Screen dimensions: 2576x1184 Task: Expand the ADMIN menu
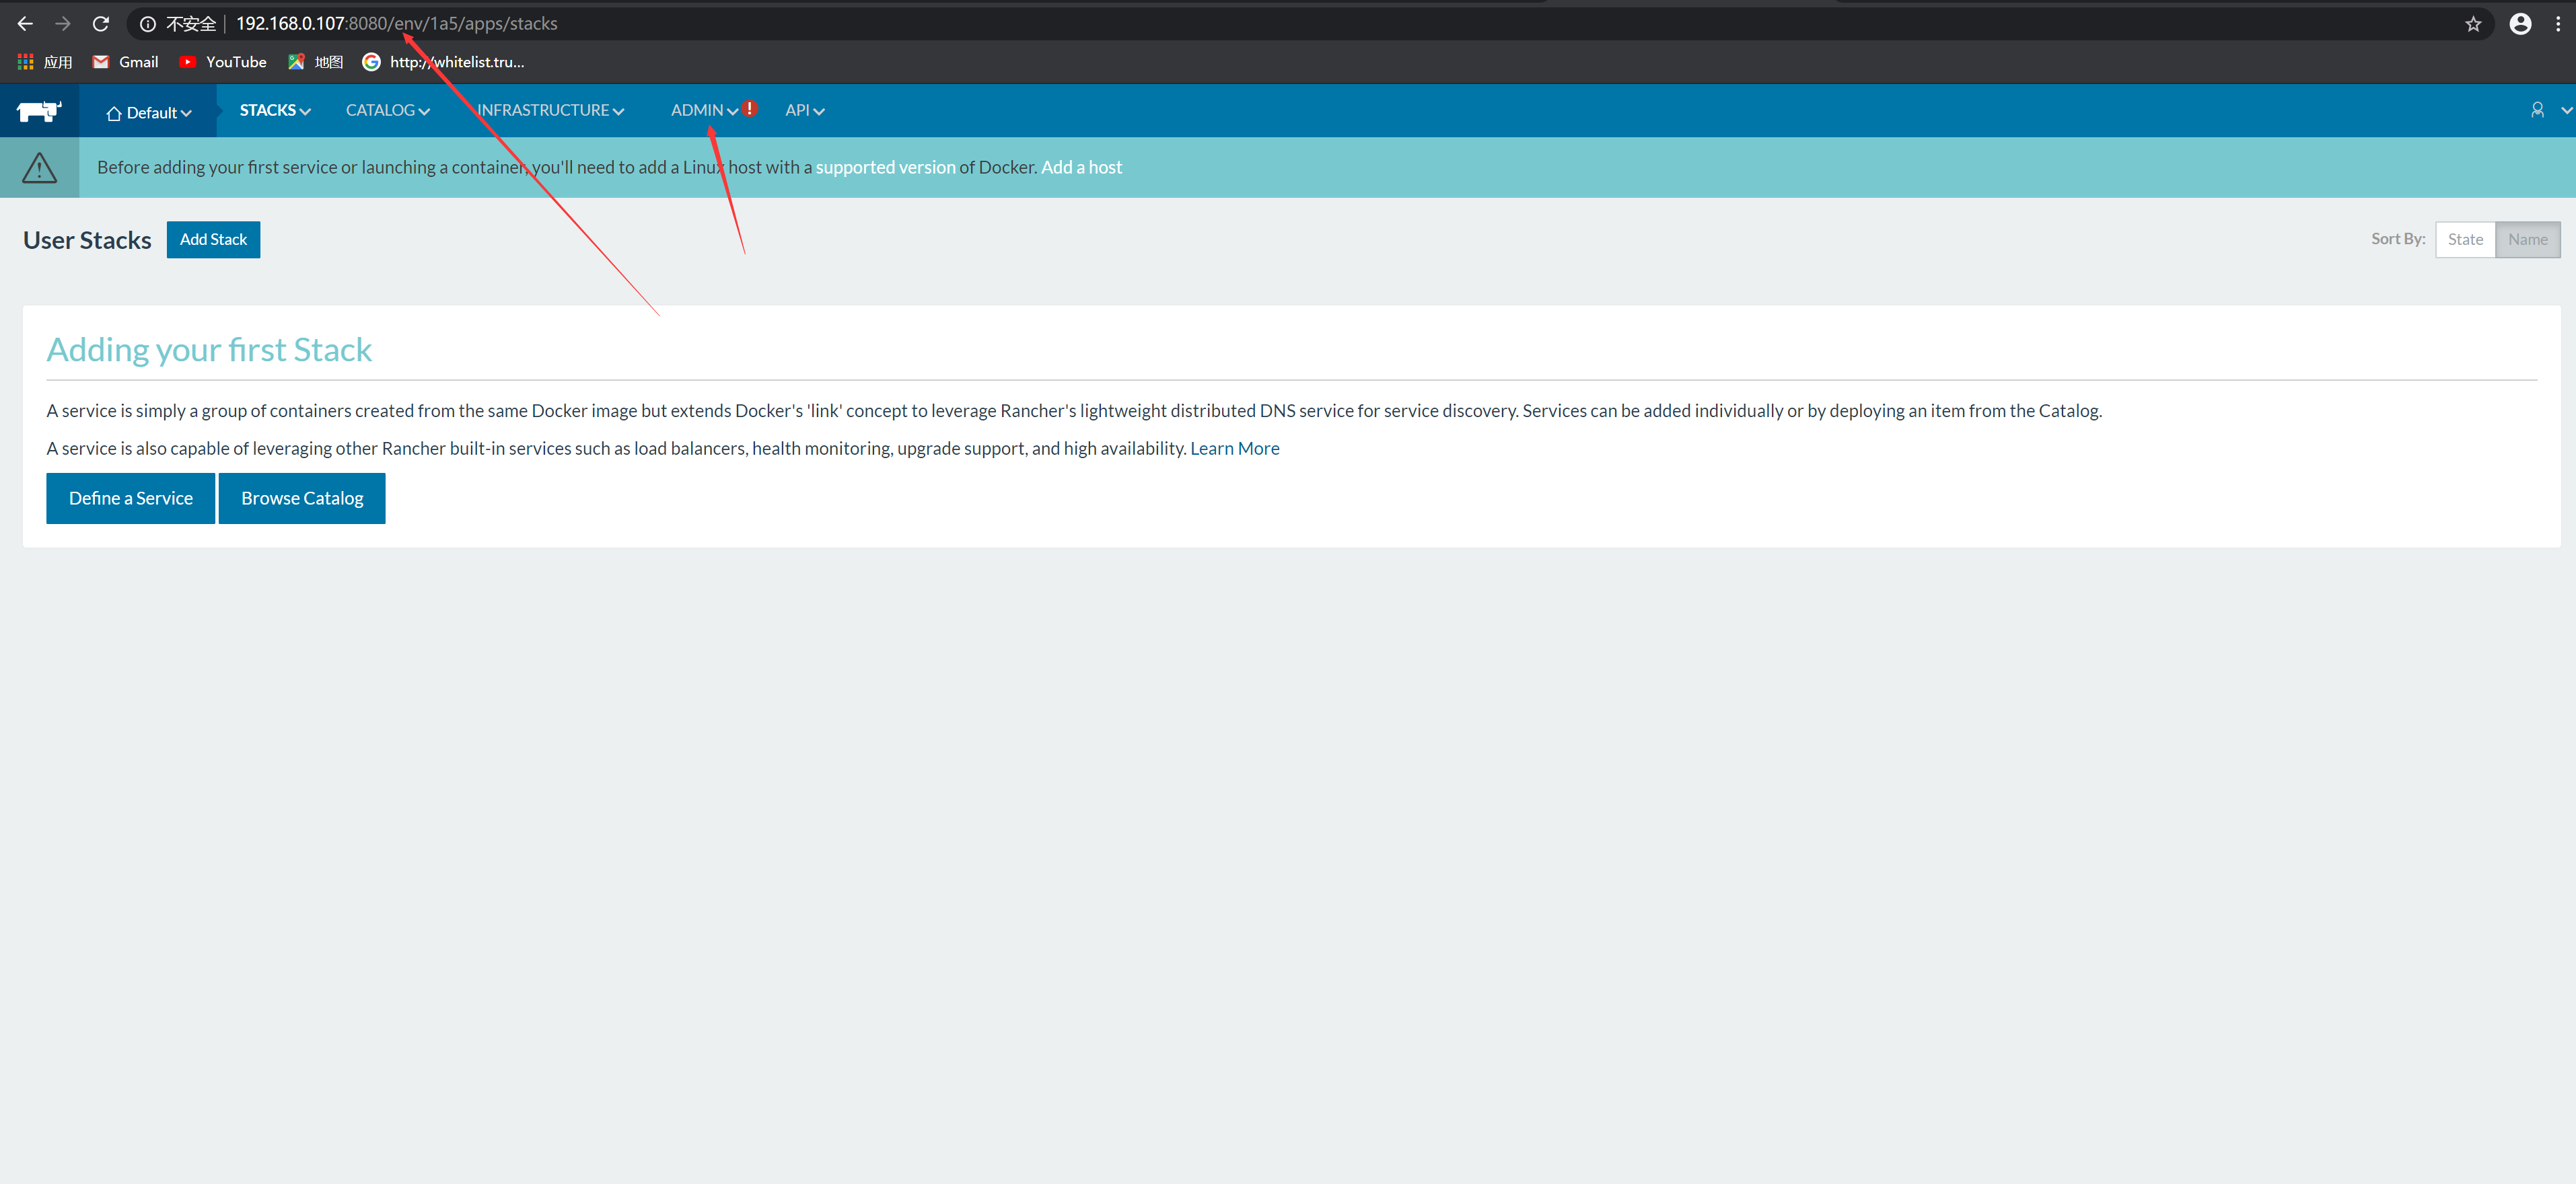704,110
